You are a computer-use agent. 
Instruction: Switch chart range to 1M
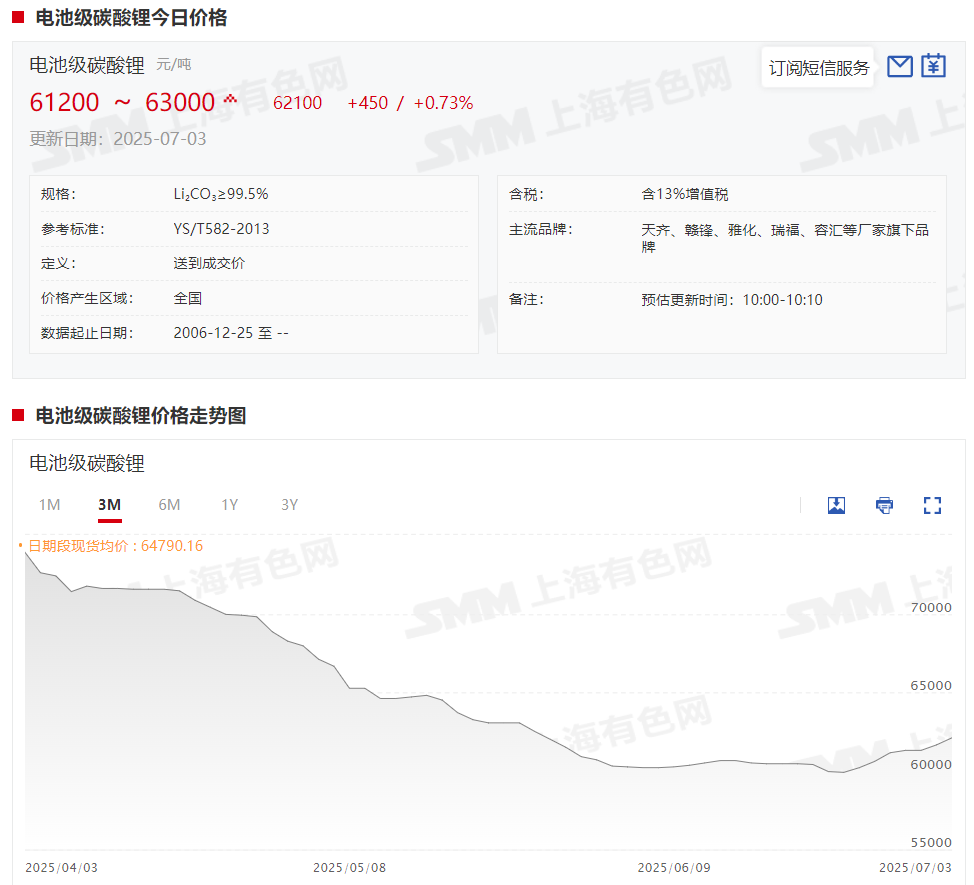click(x=50, y=505)
